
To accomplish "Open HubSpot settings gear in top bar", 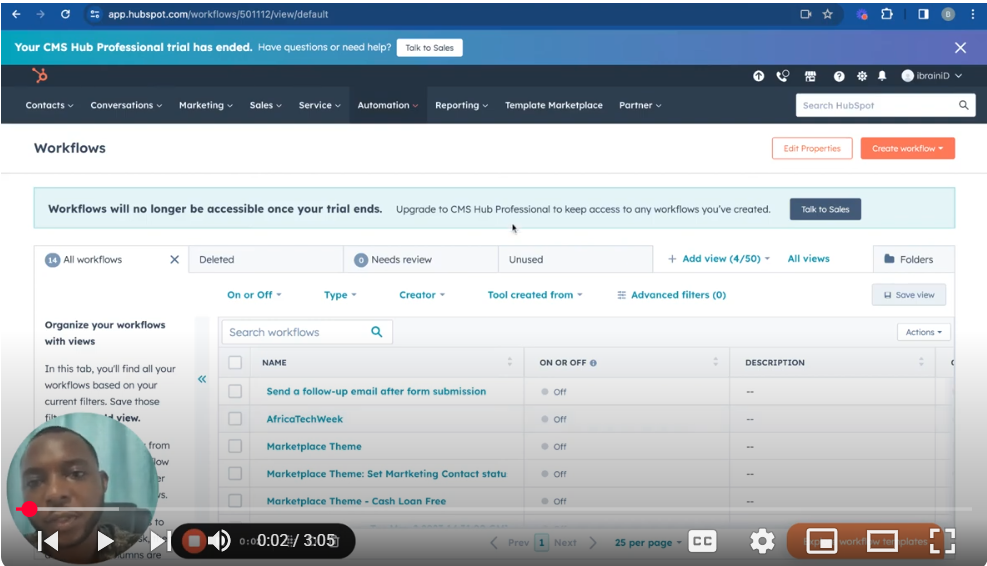I will (862, 76).
